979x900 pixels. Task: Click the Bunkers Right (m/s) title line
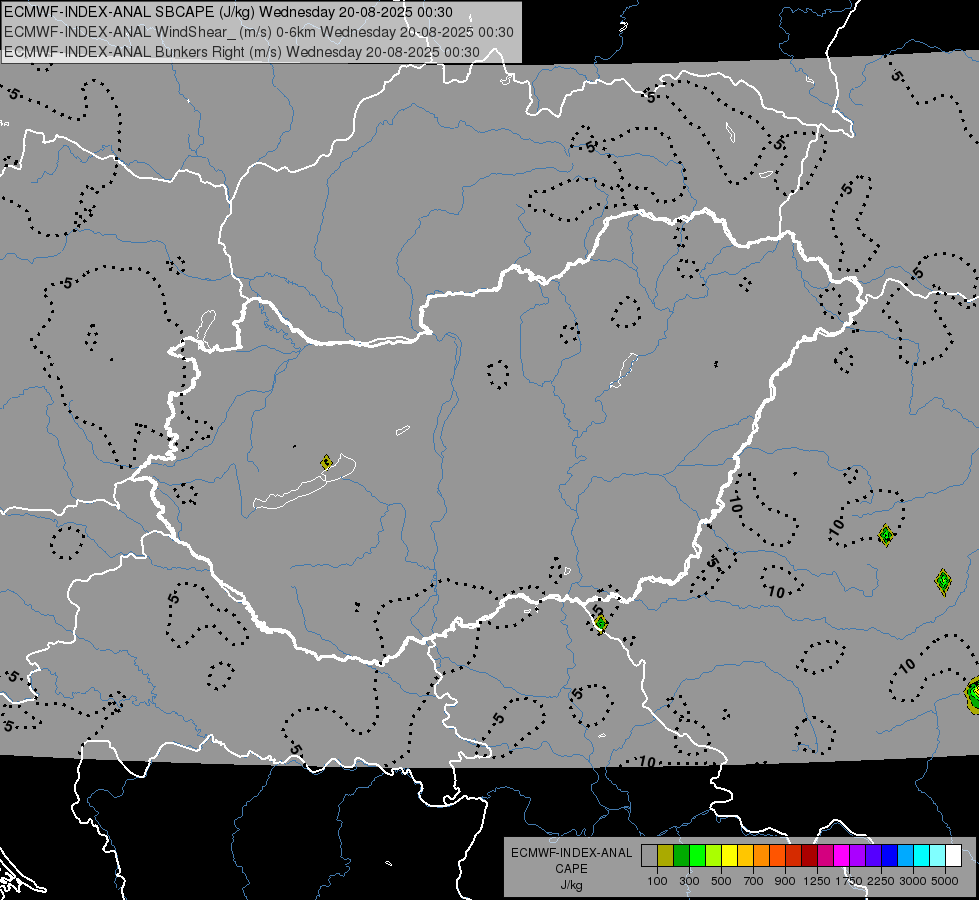click(x=242, y=52)
